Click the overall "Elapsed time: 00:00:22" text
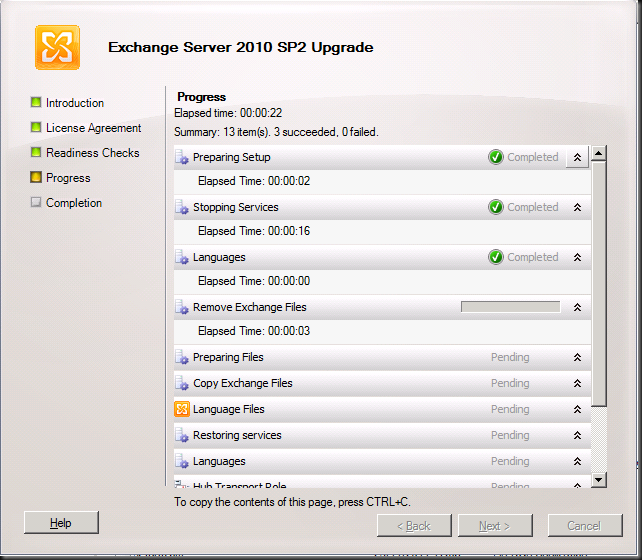Viewport: 642px width, 560px height. pyautogui.click(x=228, y=113)
